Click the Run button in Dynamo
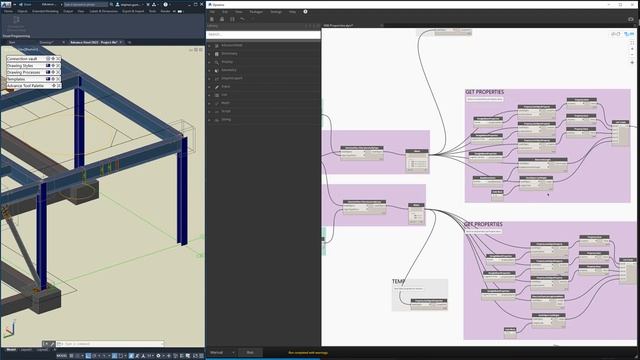The width and height of the screenshot is (640, 360). (250, 352)
